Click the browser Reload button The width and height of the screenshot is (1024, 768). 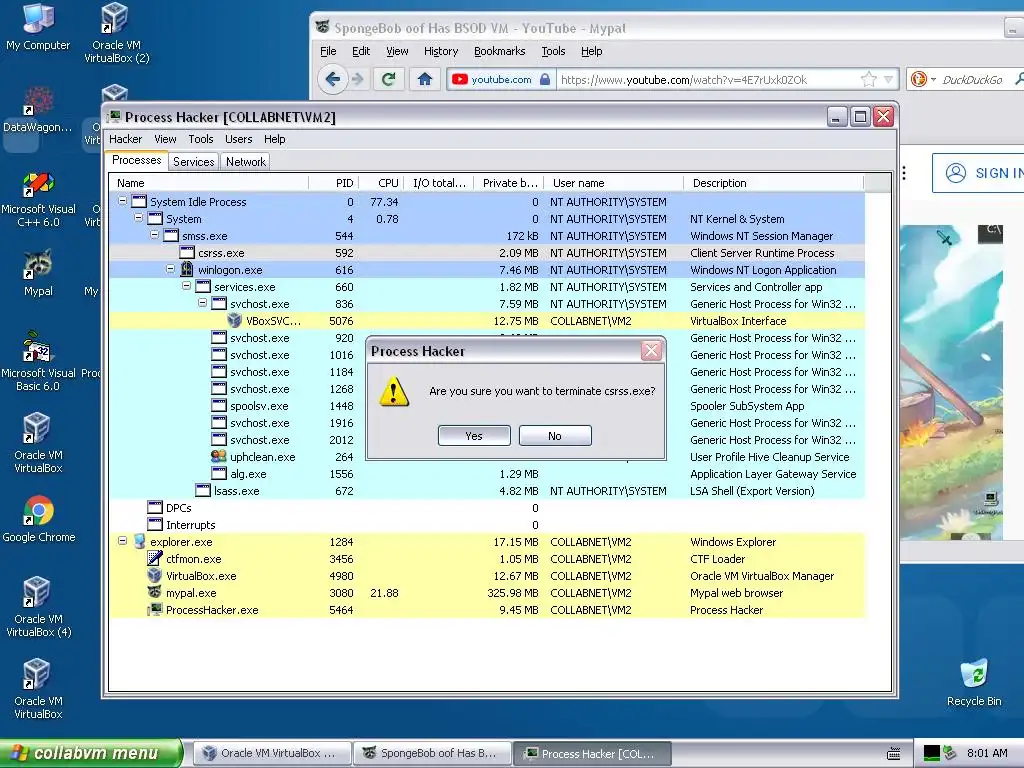point(389,80)
